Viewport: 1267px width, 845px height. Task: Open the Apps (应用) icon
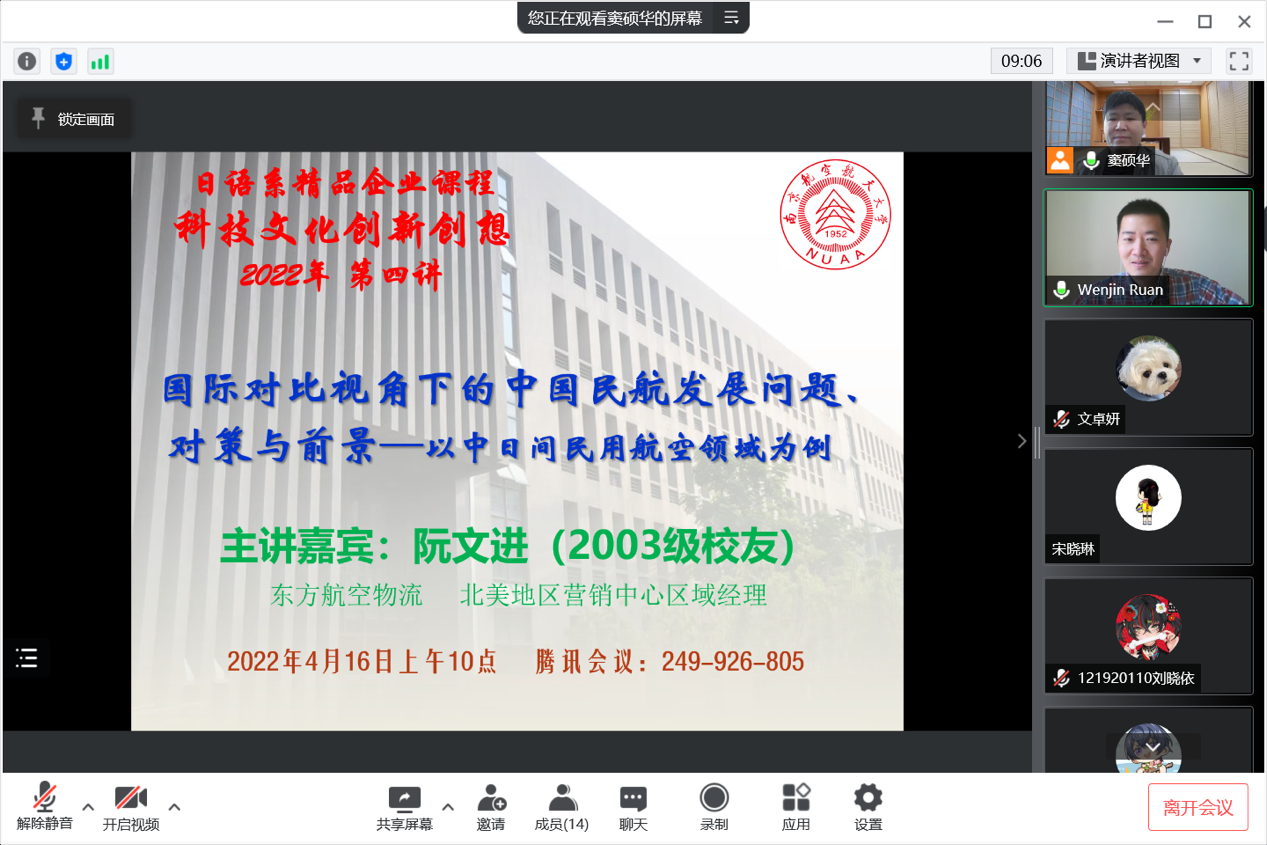(796, 806)
